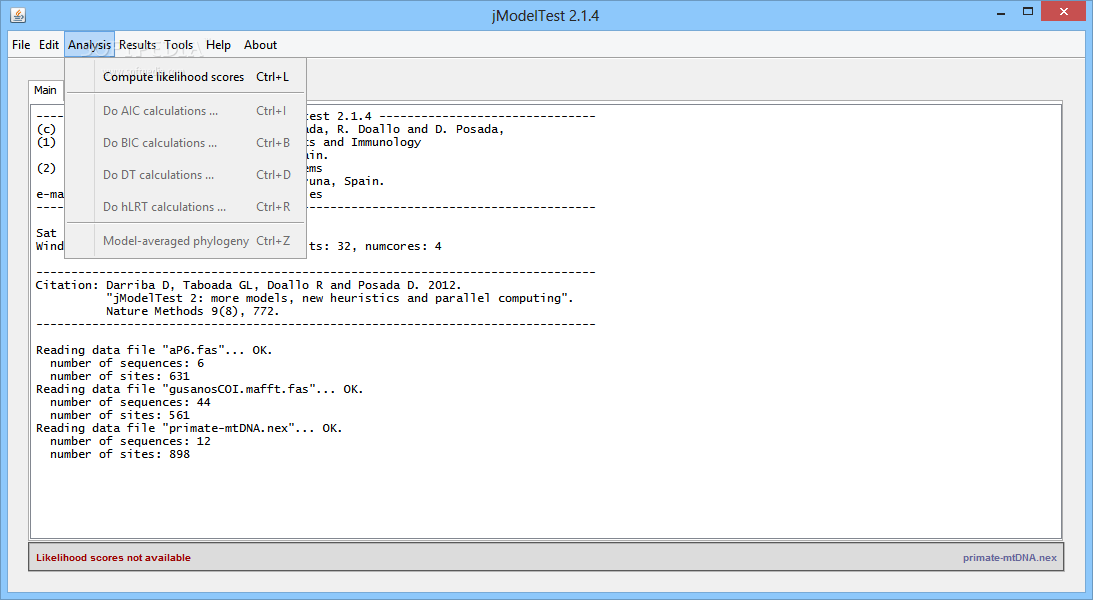Open the About menu
This screenshot has height=600, width=1093.
260,45
